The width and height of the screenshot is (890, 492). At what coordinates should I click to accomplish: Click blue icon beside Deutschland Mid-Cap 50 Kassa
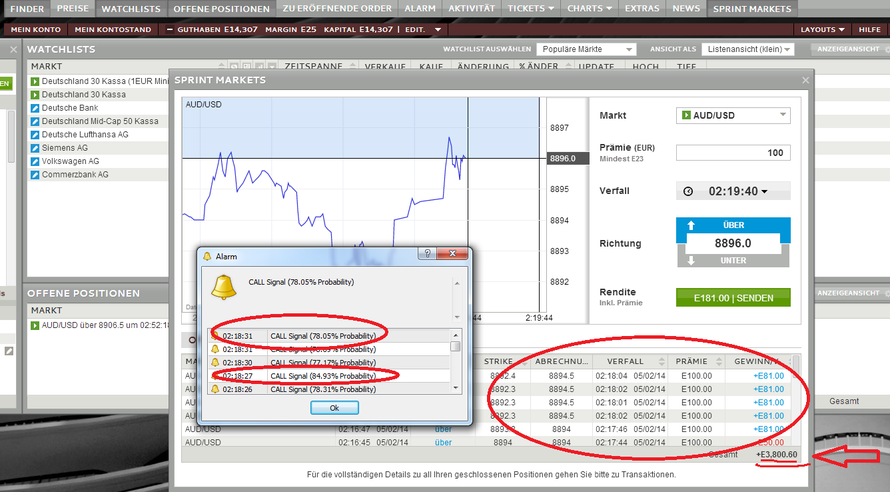tap(35, 121)
